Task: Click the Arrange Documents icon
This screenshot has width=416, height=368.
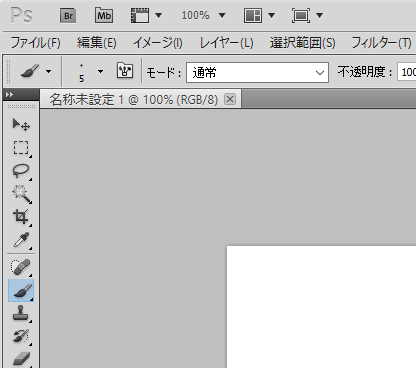Action: [253, 16]
